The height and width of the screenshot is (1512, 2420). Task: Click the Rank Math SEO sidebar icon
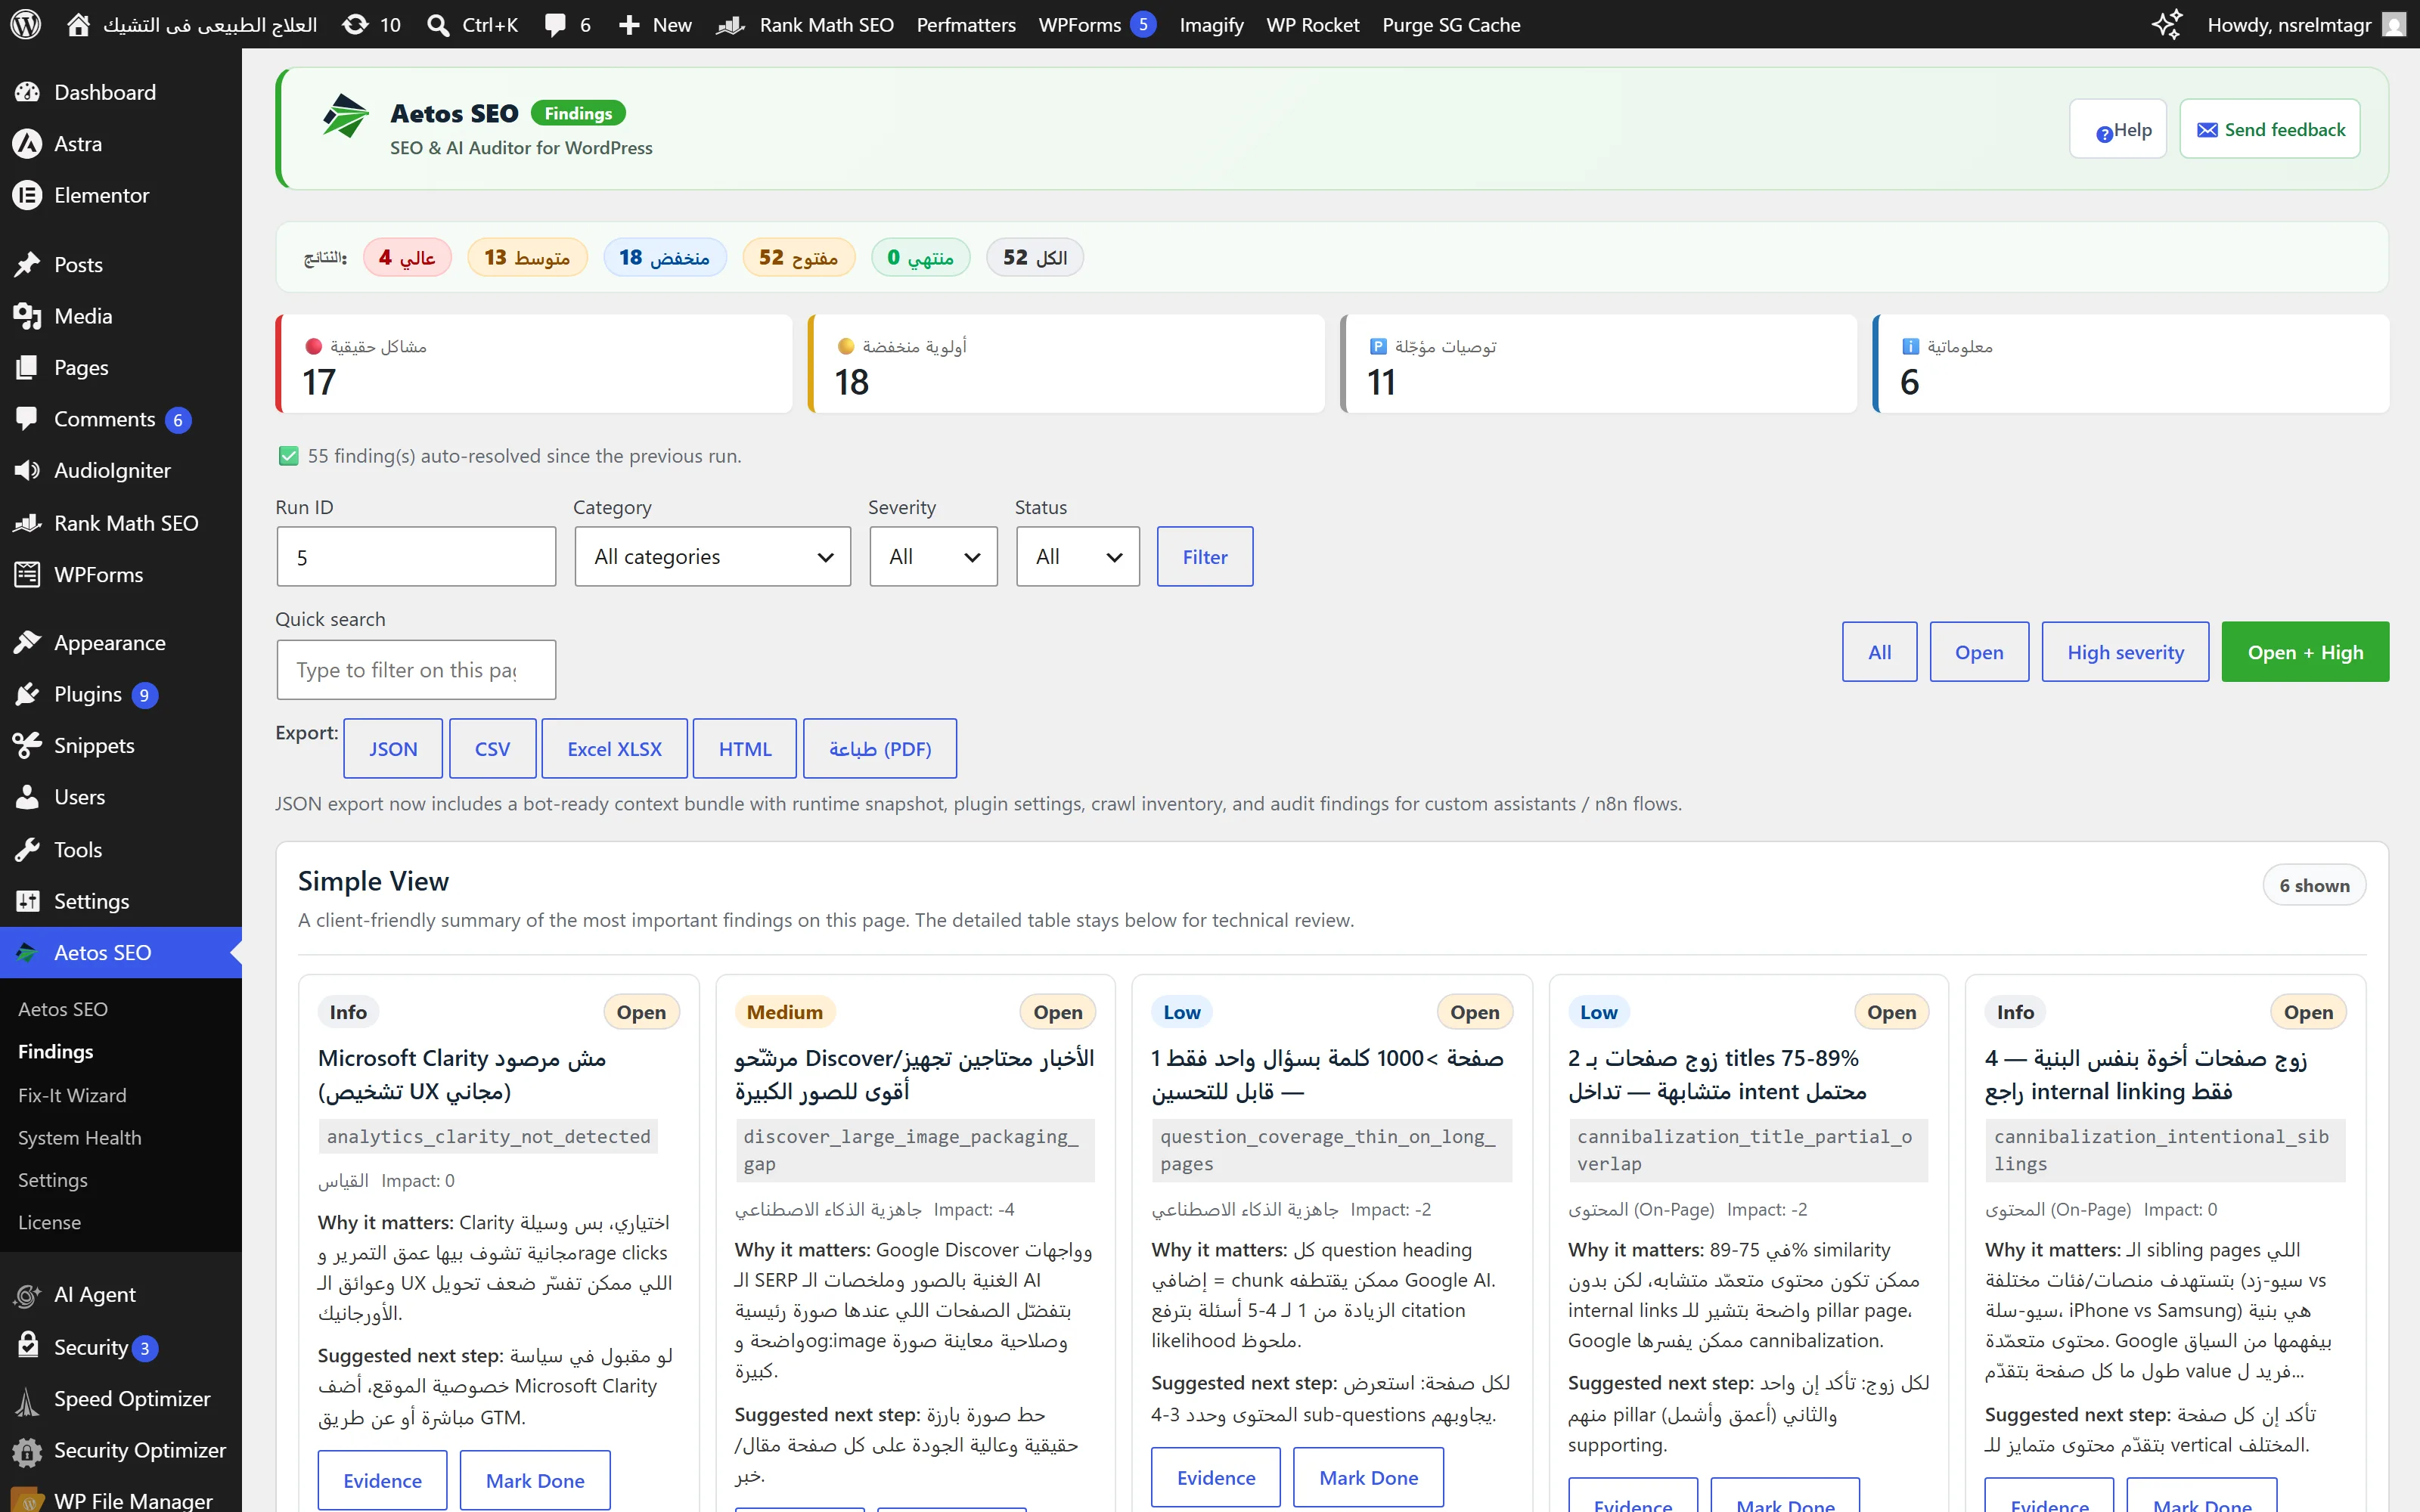tap(27, 523)
